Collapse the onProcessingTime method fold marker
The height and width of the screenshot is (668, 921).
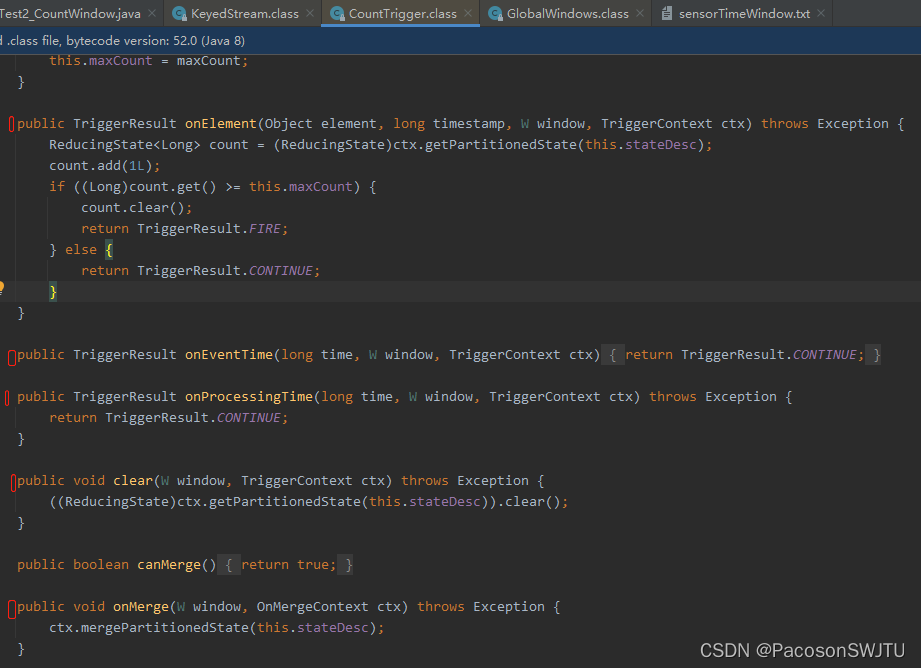7,398
